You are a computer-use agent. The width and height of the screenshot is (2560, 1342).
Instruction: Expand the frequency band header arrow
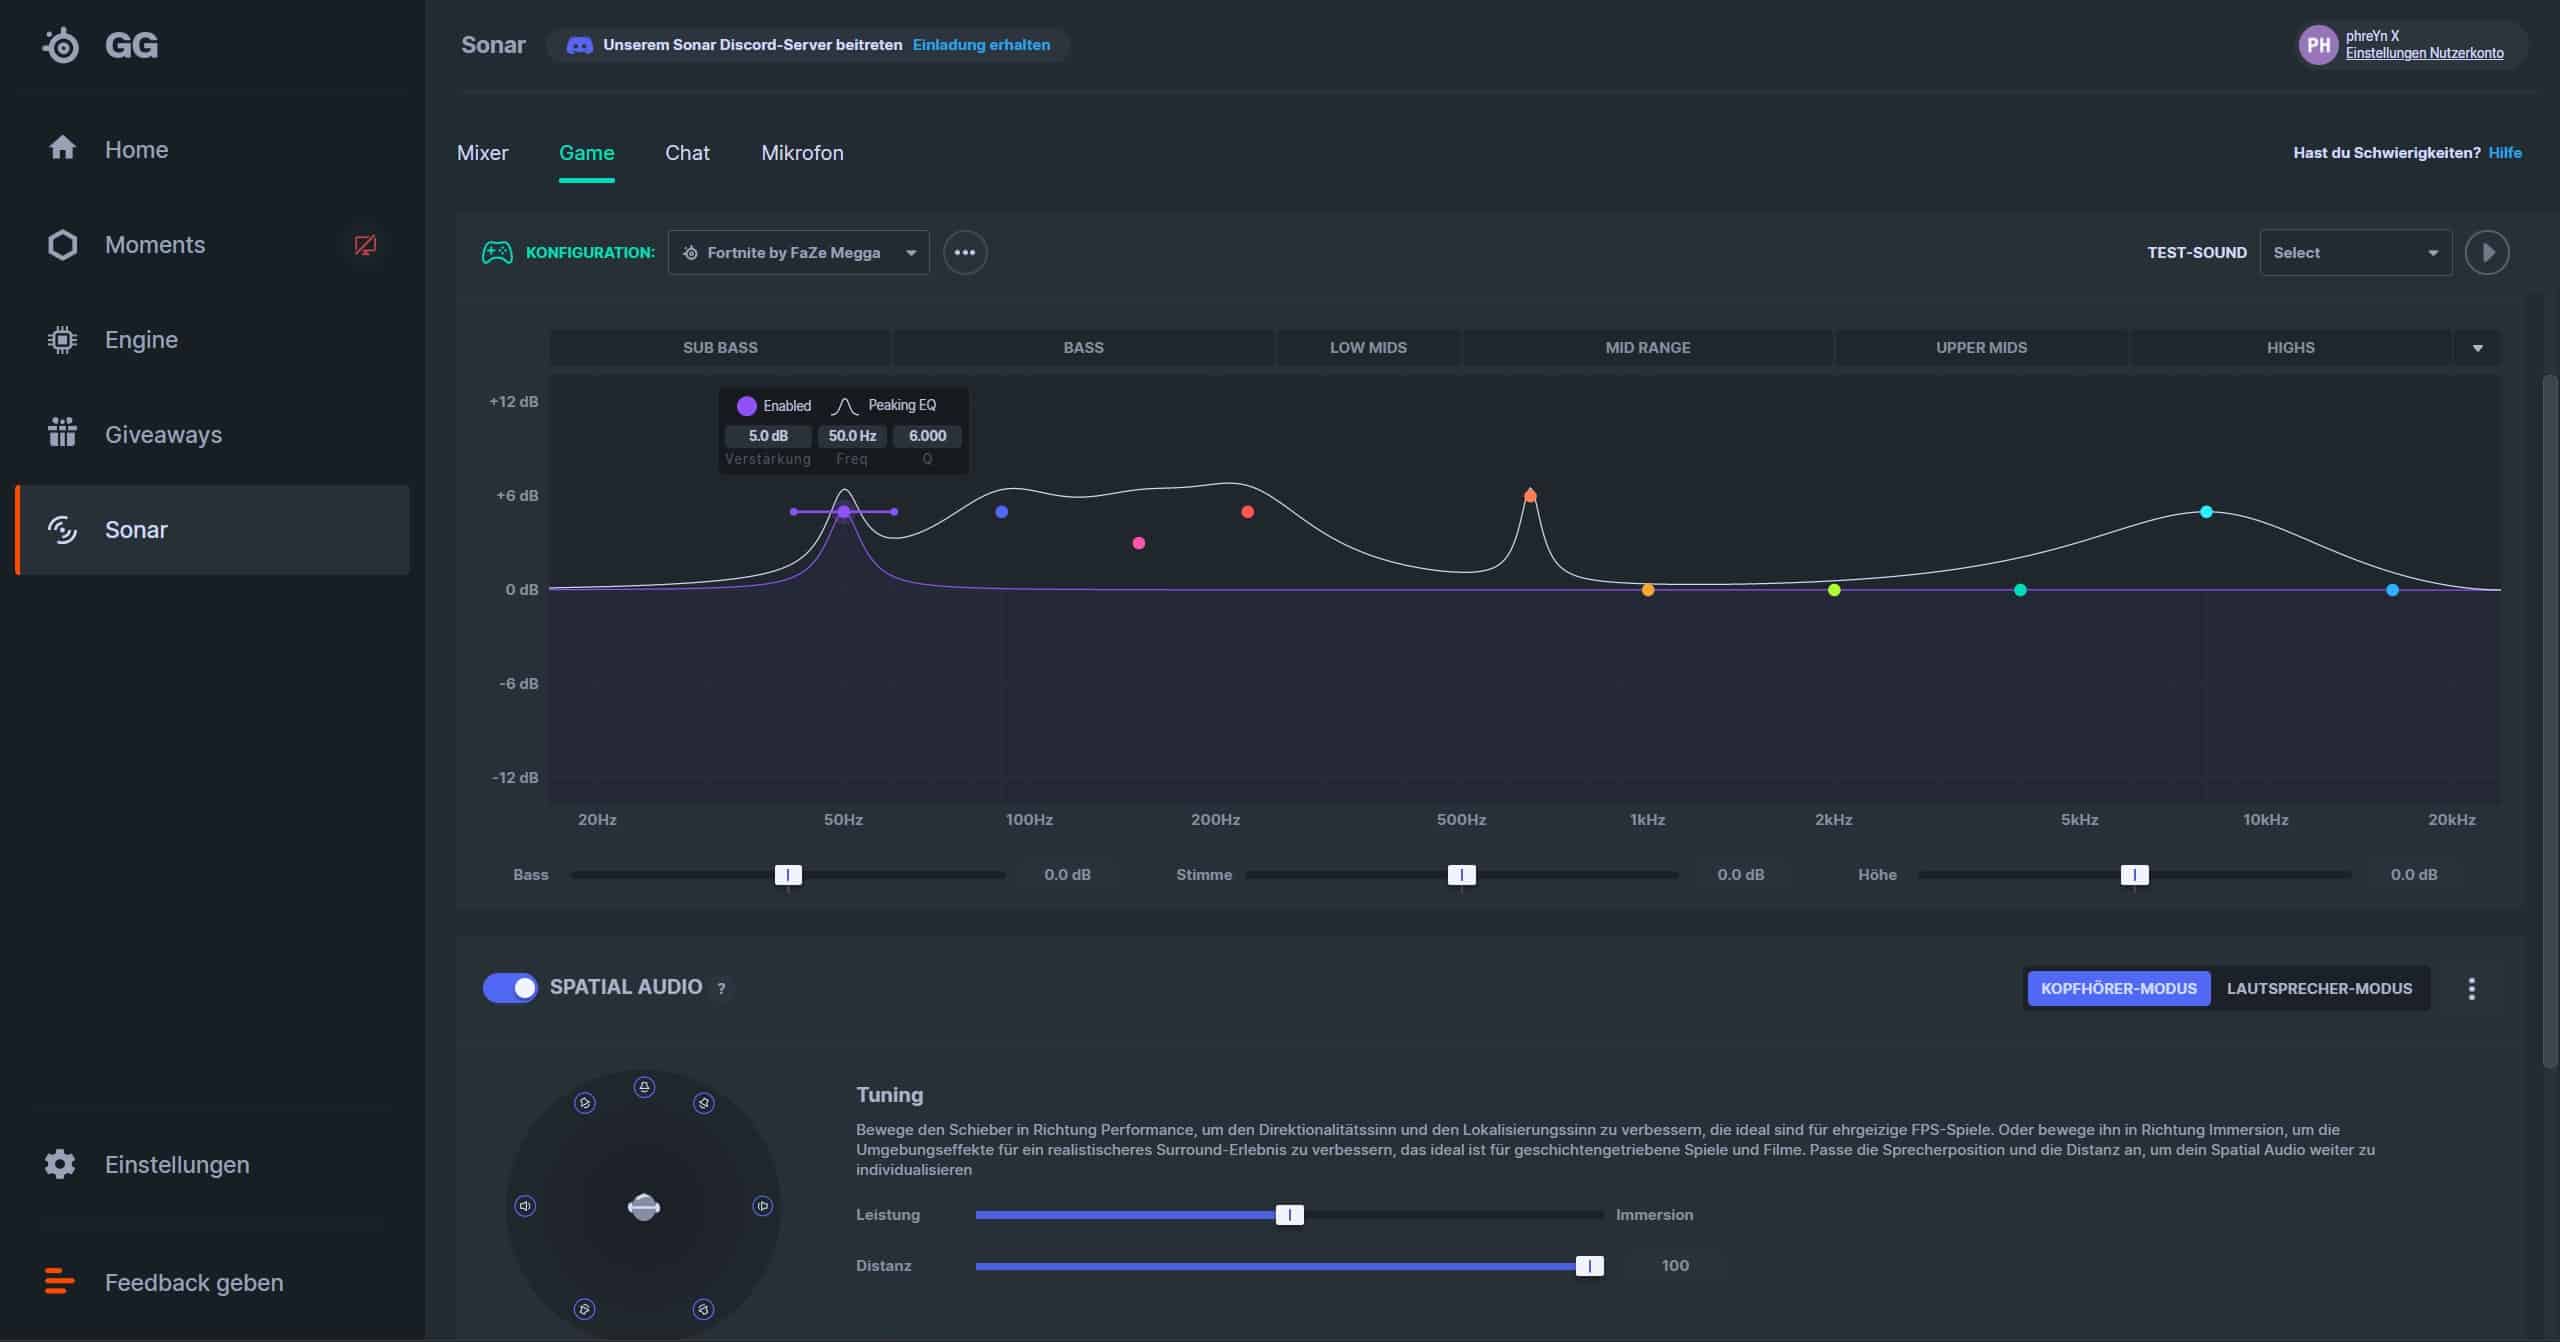point(2477,348)
